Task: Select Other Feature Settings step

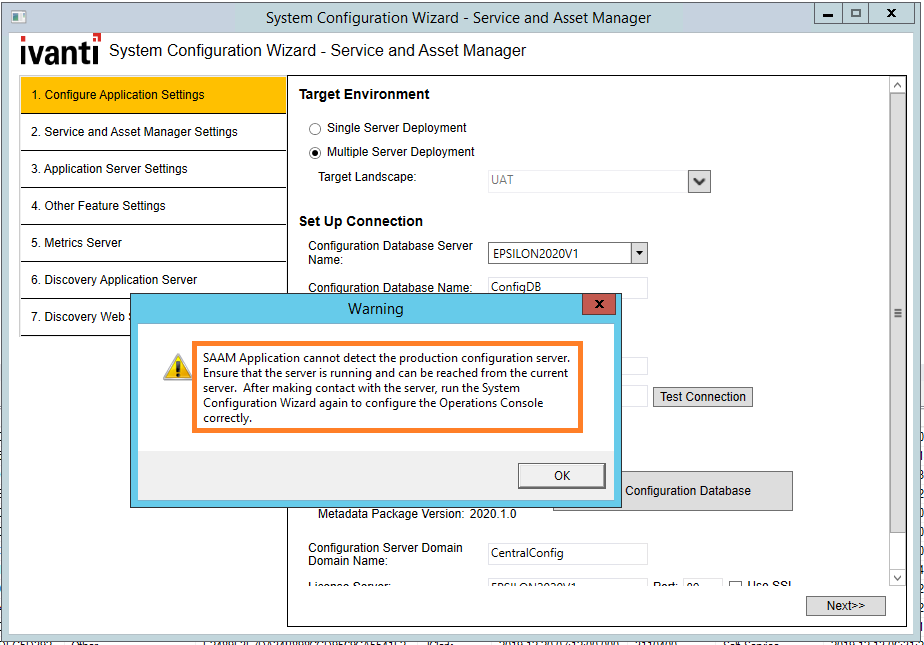Action: tap(153, 206)
